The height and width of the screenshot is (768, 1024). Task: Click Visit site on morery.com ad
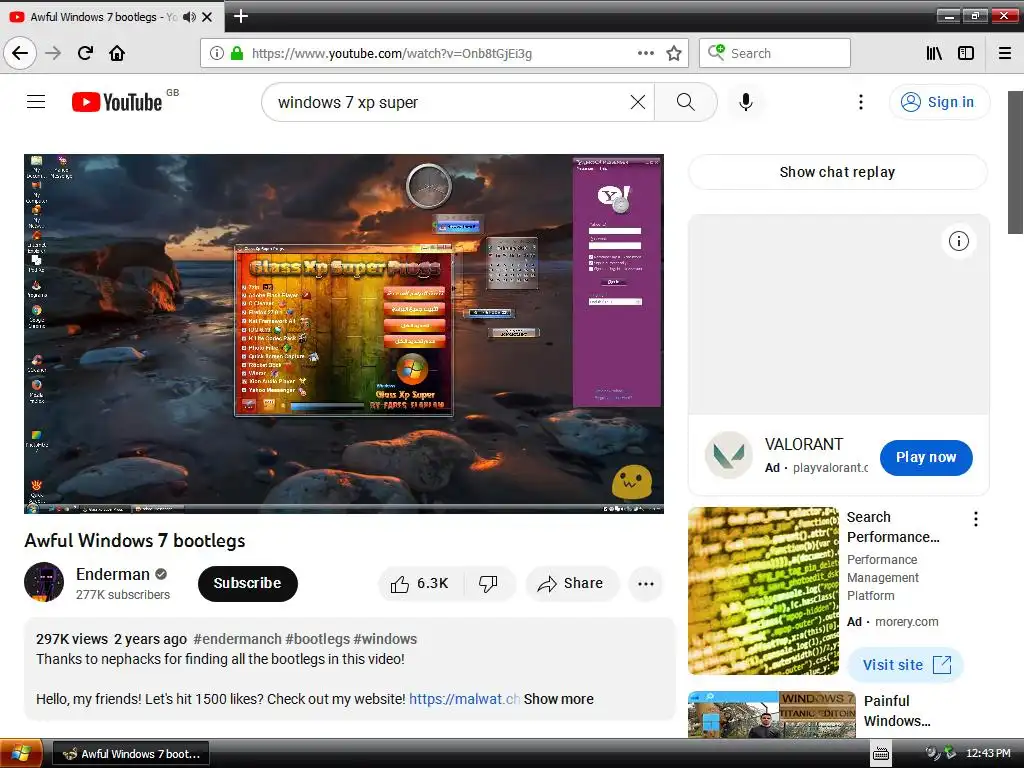905,665
